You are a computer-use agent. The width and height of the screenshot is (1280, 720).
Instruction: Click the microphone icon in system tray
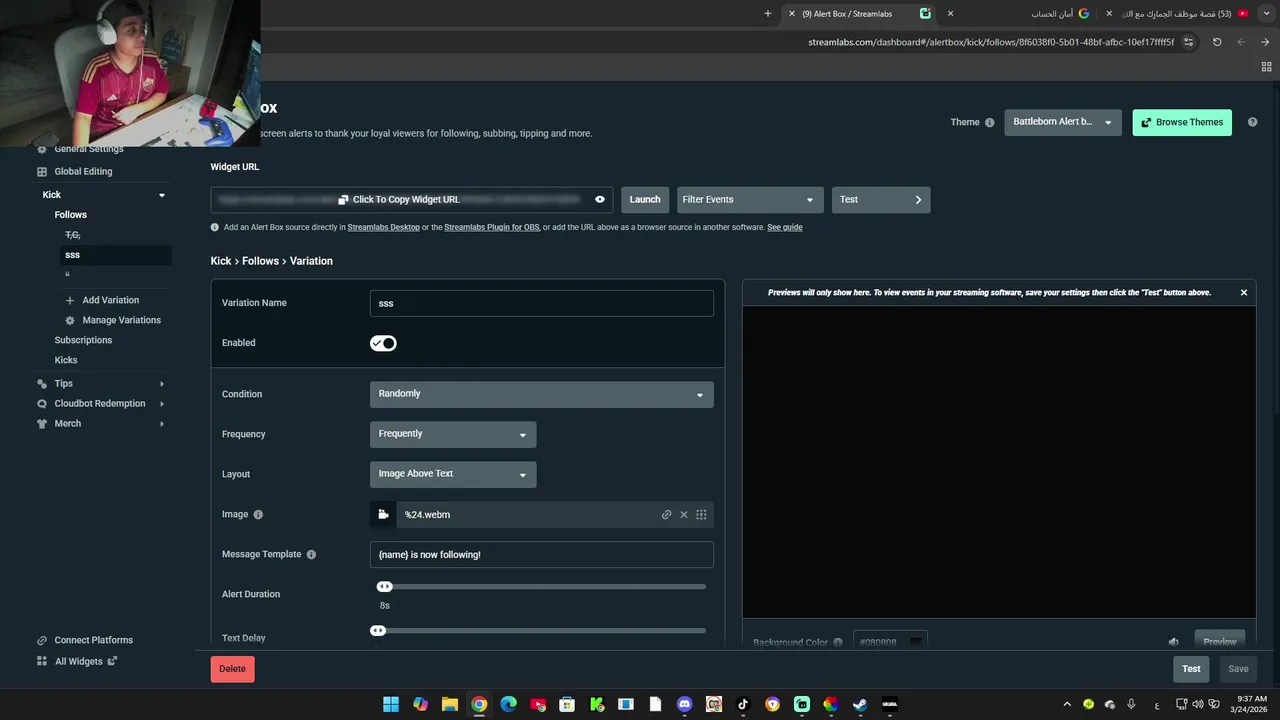(x=1131, y=704)
